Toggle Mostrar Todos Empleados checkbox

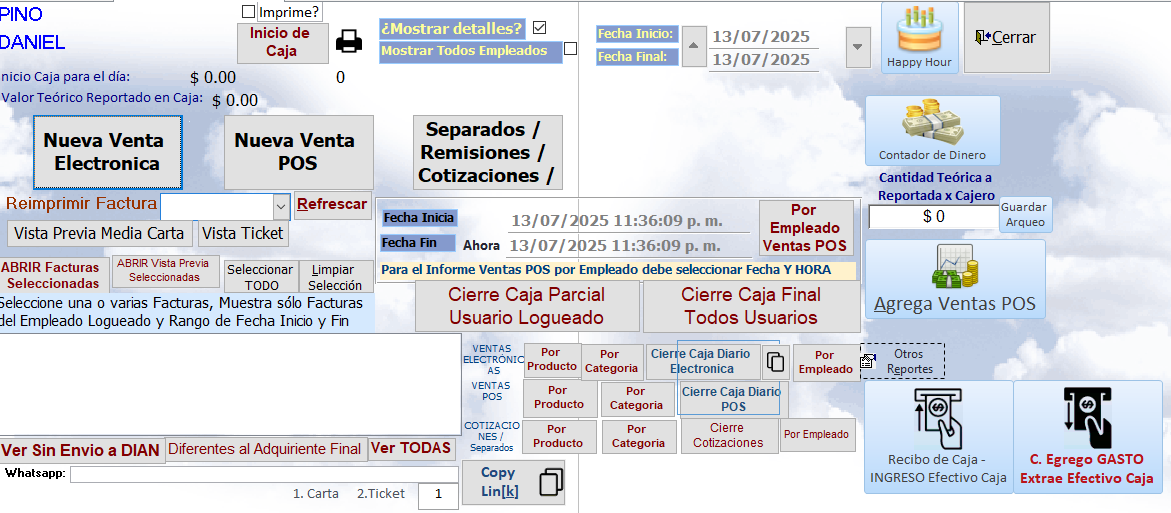coord(570,49)
